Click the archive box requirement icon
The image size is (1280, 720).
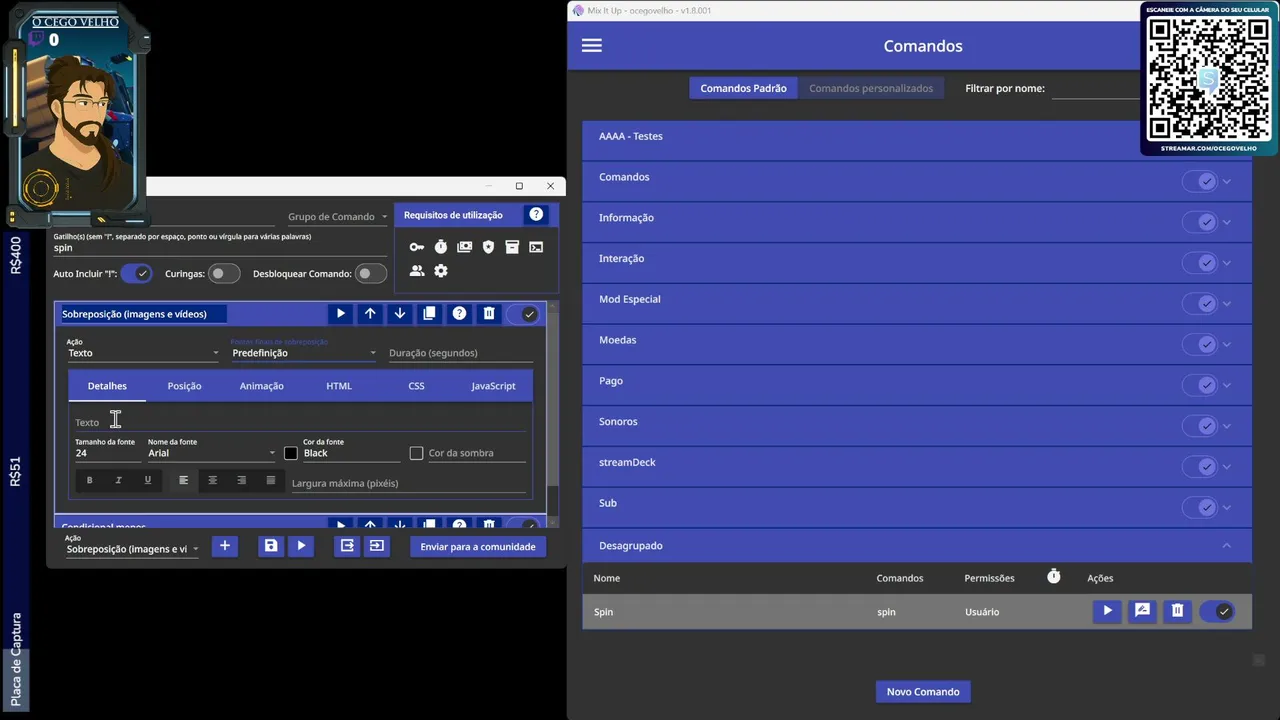coord(512,247)
